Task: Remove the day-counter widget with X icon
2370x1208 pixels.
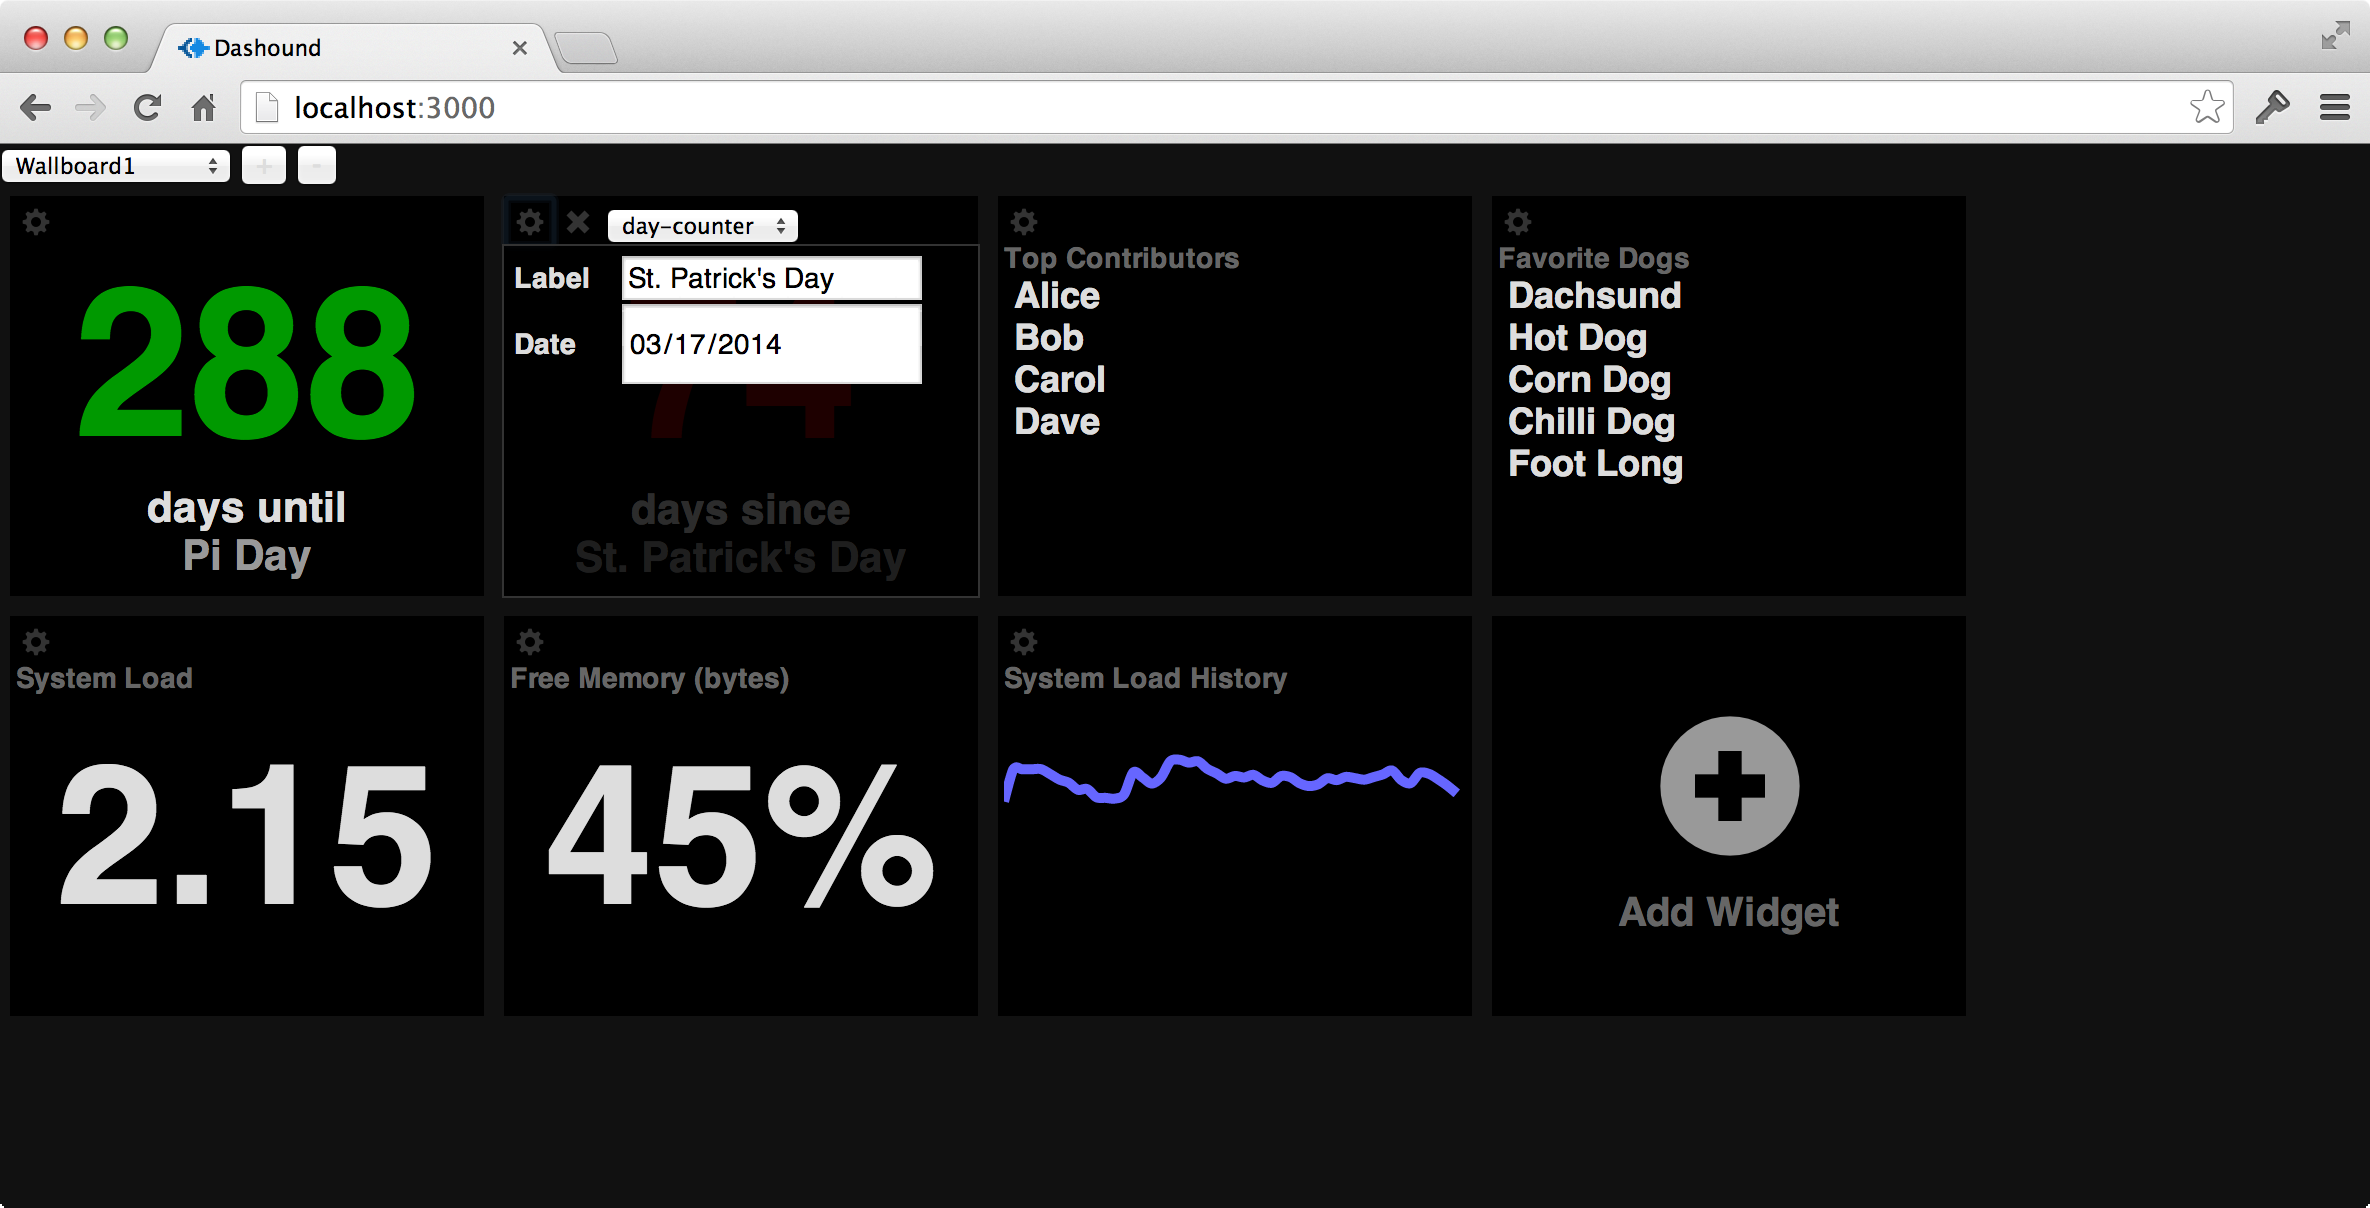Action: pyautogui.click(x=578, y=222)
